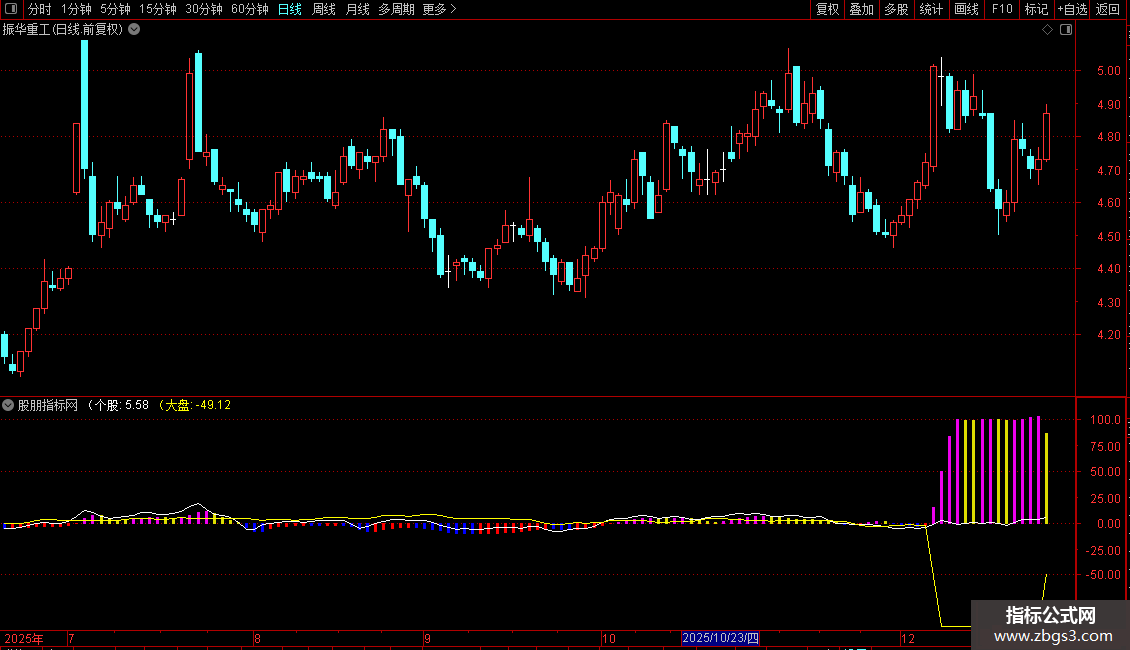Click the 4.20 price axis label

pos(1108,334)
